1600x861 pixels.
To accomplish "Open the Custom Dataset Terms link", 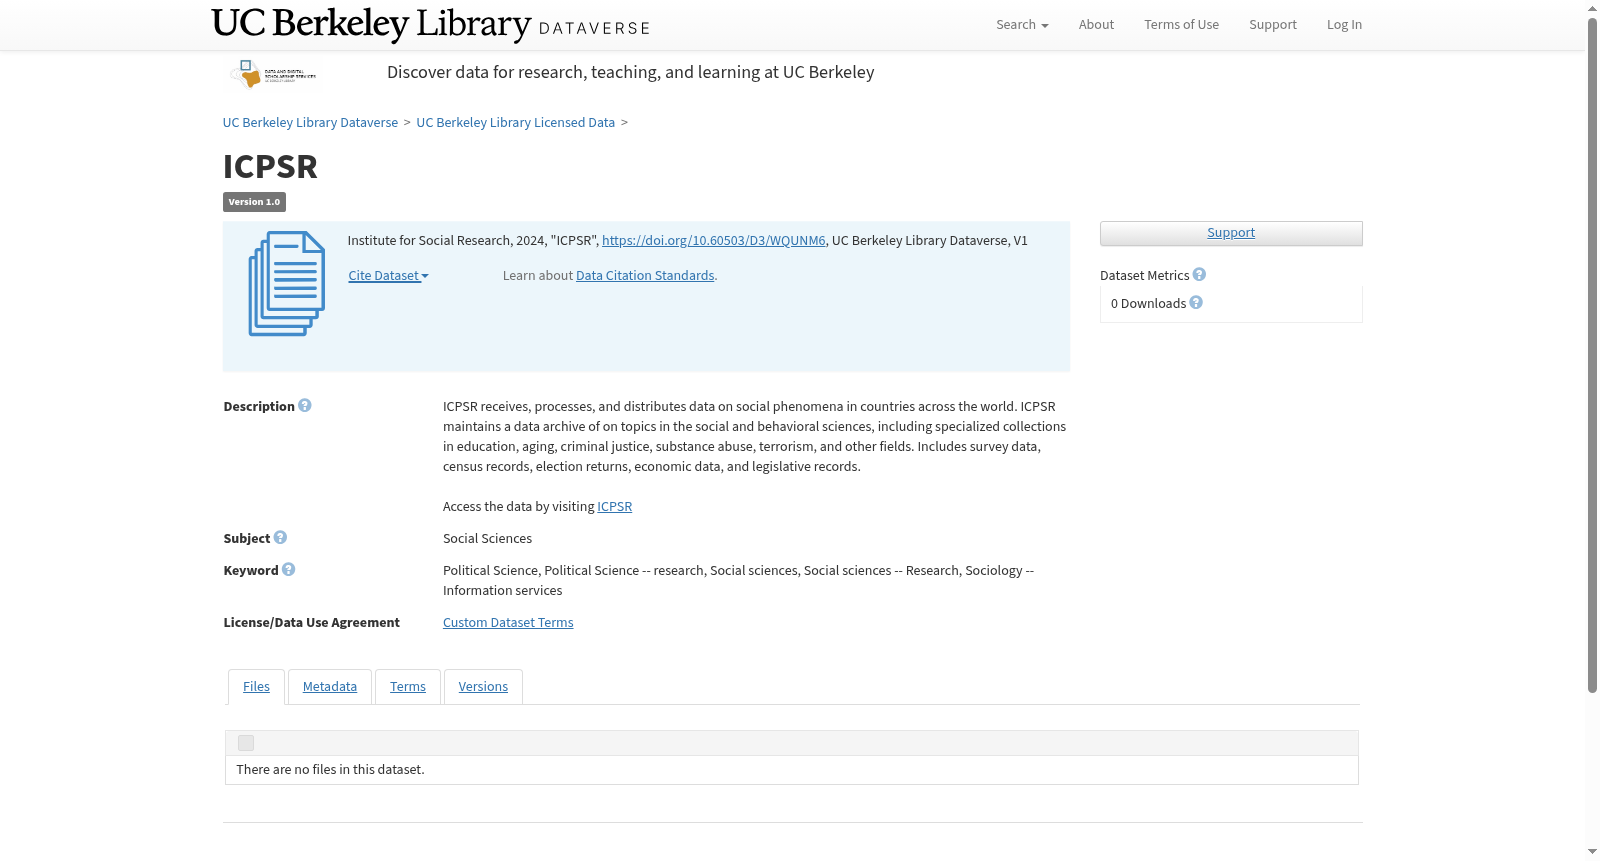I will pyautogui.click(x=508, y=623).
